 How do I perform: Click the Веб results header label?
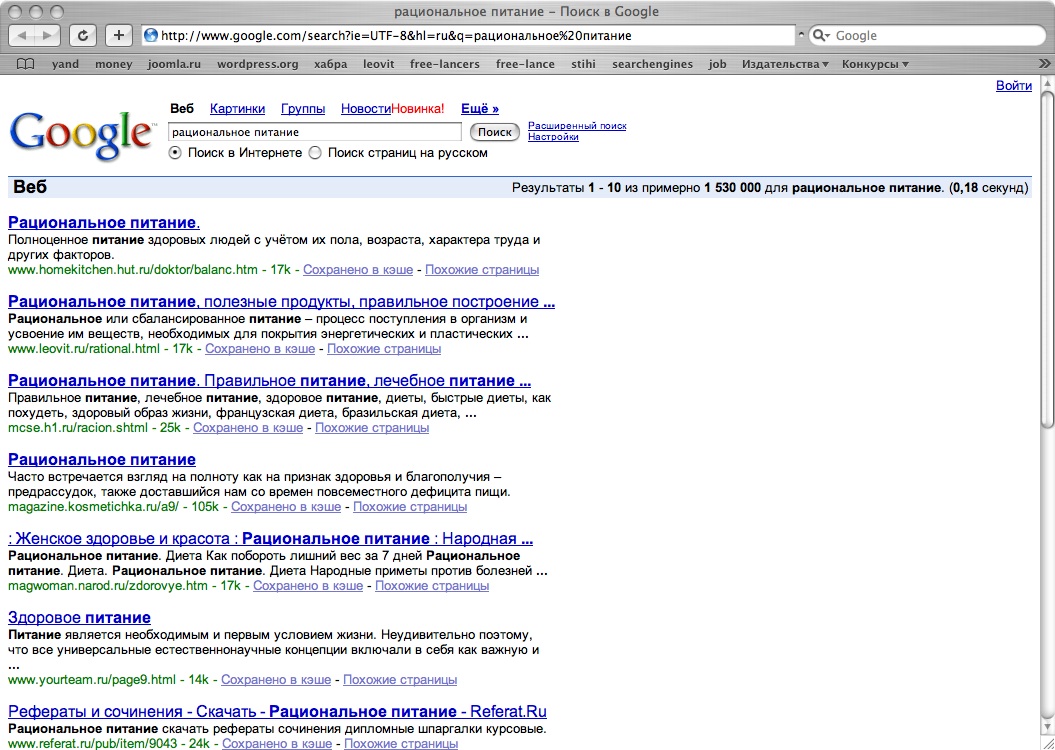(30, 187)
